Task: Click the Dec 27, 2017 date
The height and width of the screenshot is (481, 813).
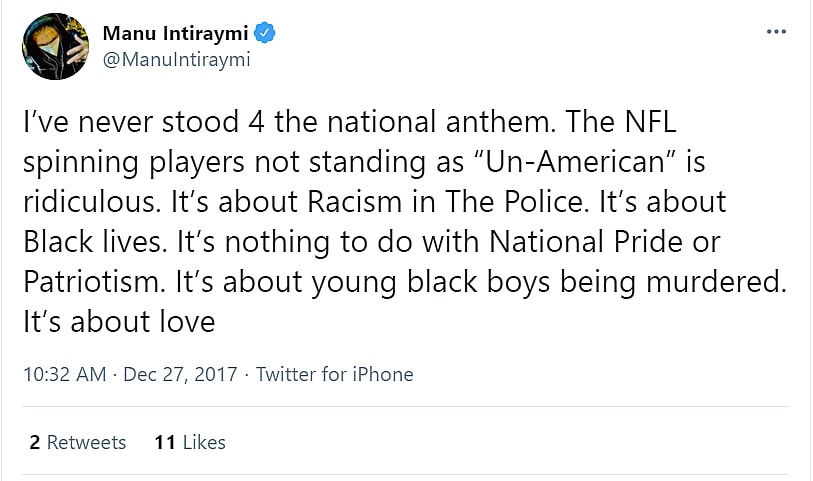Action: pyautogui.click(x=180, y=375)
